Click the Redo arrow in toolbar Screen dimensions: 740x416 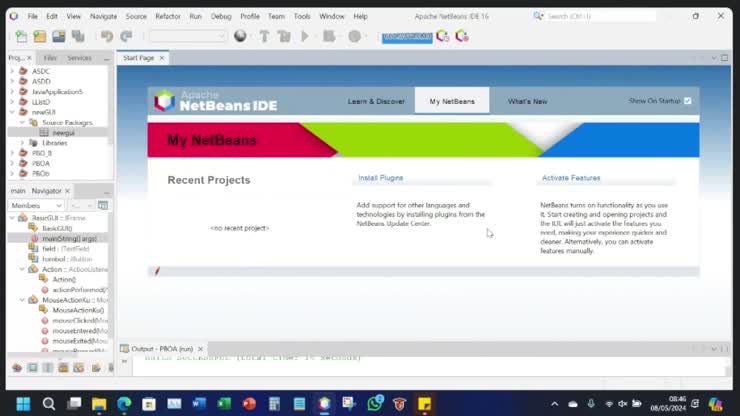(x=126, y=36)
